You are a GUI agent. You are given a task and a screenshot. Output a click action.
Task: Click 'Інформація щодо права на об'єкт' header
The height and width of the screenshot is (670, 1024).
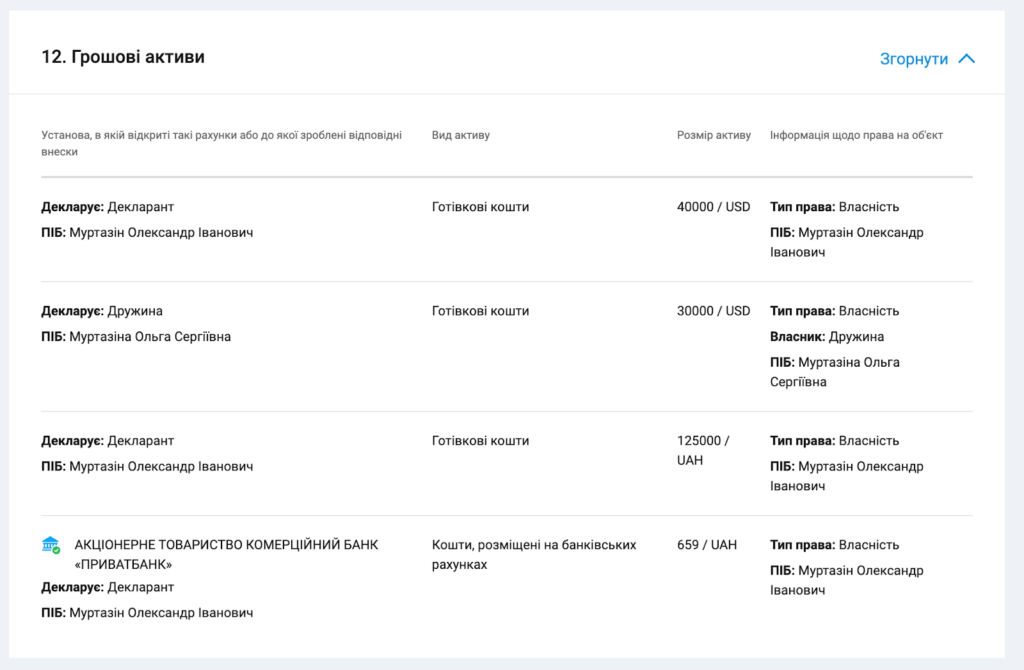(856, 135)
